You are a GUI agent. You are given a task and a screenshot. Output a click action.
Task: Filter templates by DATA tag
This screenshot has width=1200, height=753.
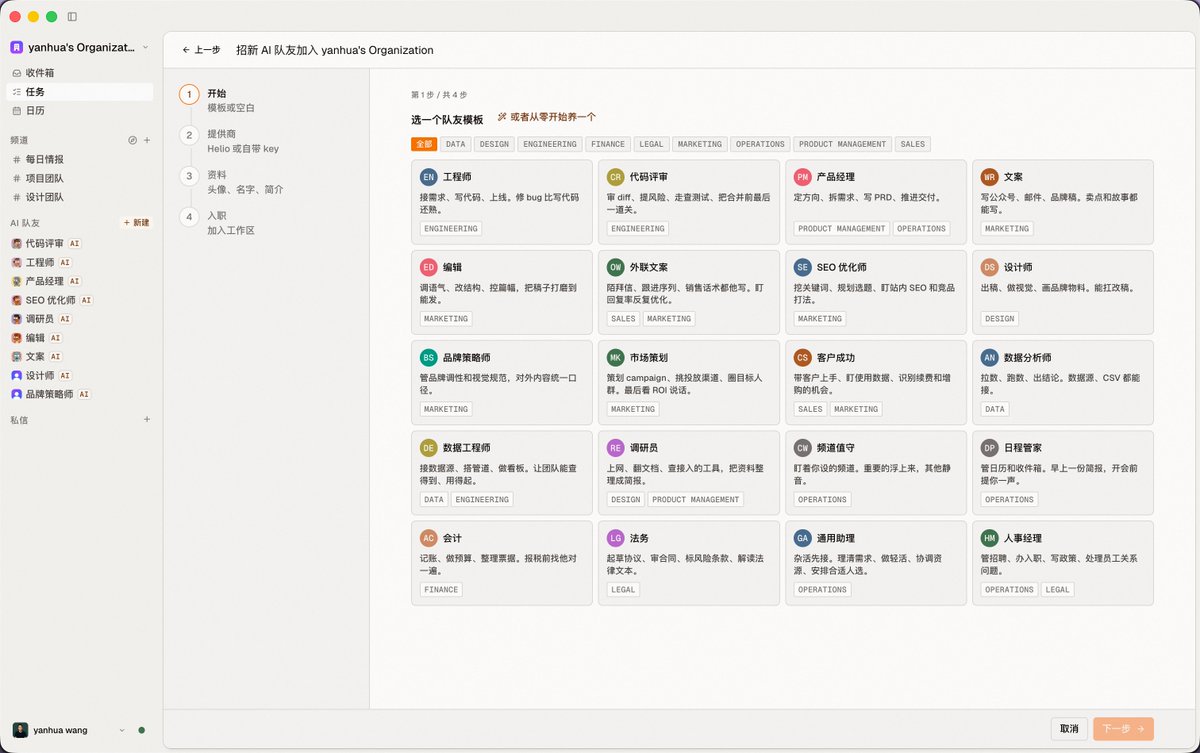456,144
